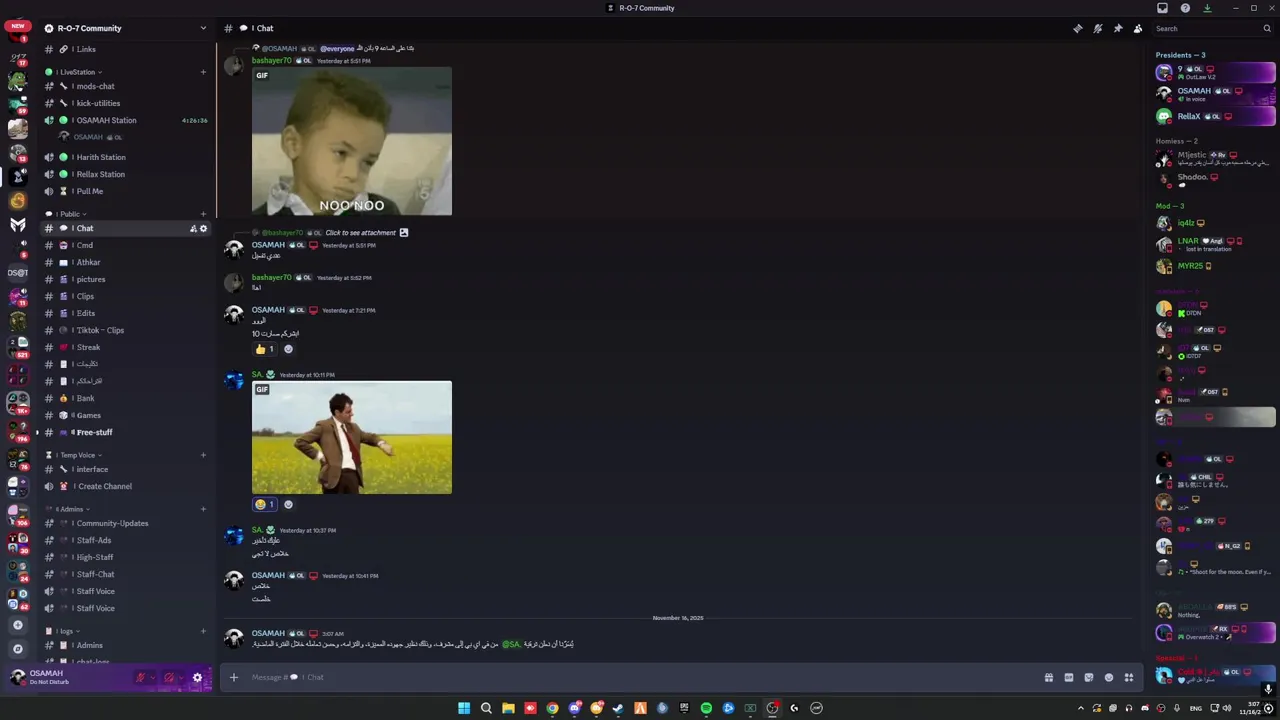
Task: Add a channel to Temp Voice category
Action: tap(203, 455)
